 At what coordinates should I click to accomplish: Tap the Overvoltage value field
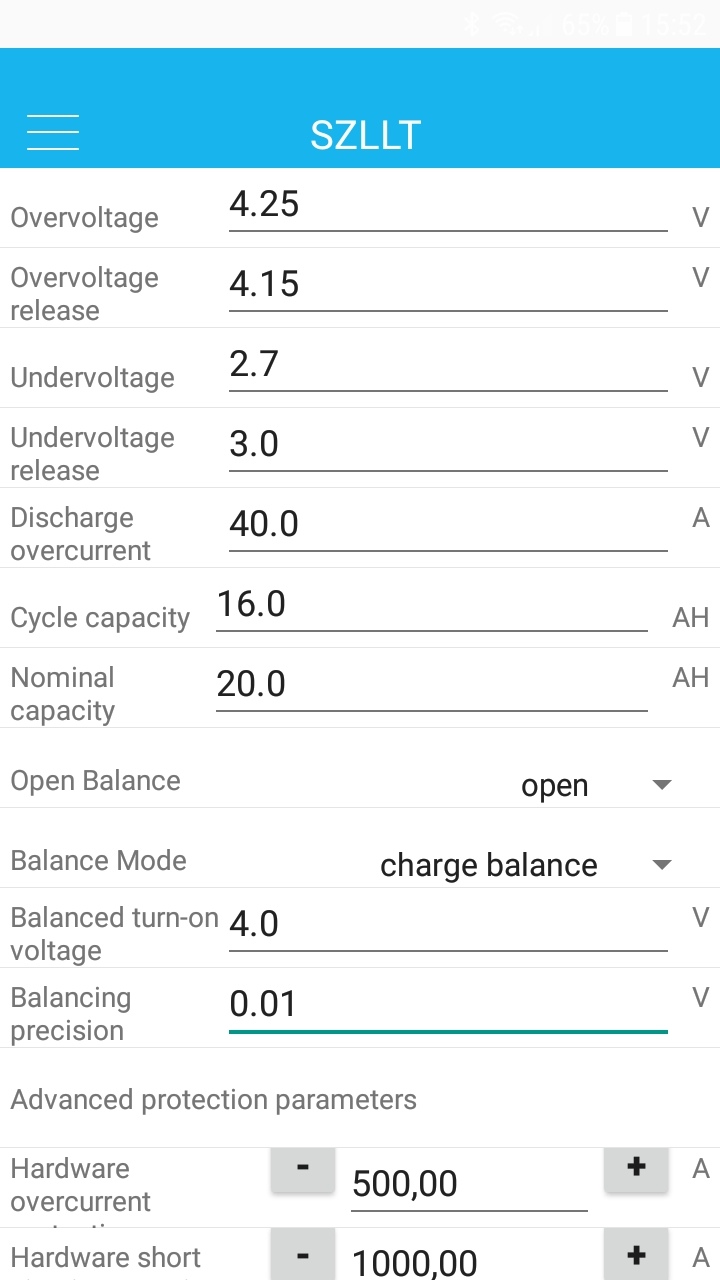(x=447, y=206)
